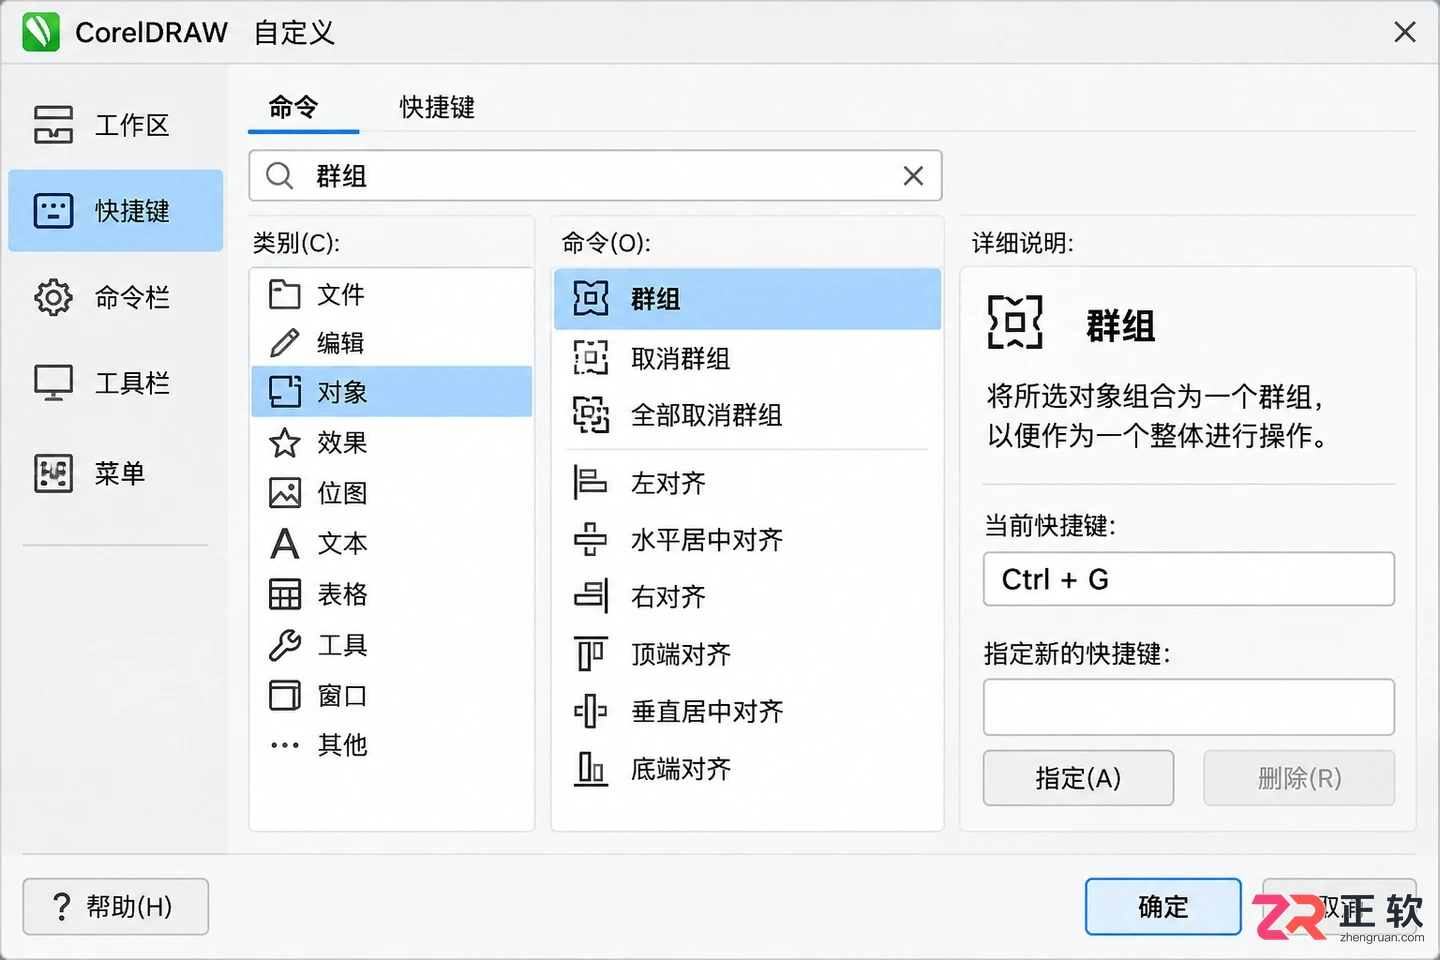Confirm with the 确定 button
Screen dimensions: 1440x960
pyautogui.click(x=1163, y=907)
